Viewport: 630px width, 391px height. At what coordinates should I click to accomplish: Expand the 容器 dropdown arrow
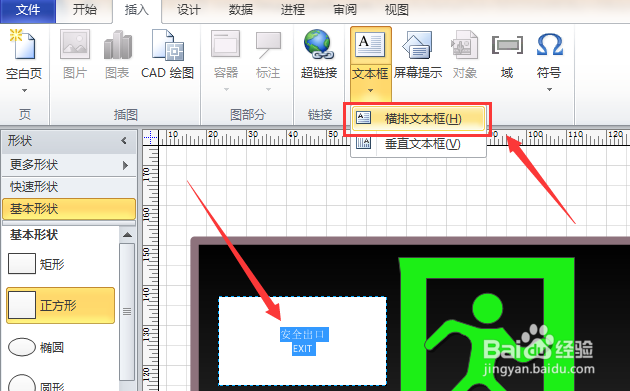226,90
